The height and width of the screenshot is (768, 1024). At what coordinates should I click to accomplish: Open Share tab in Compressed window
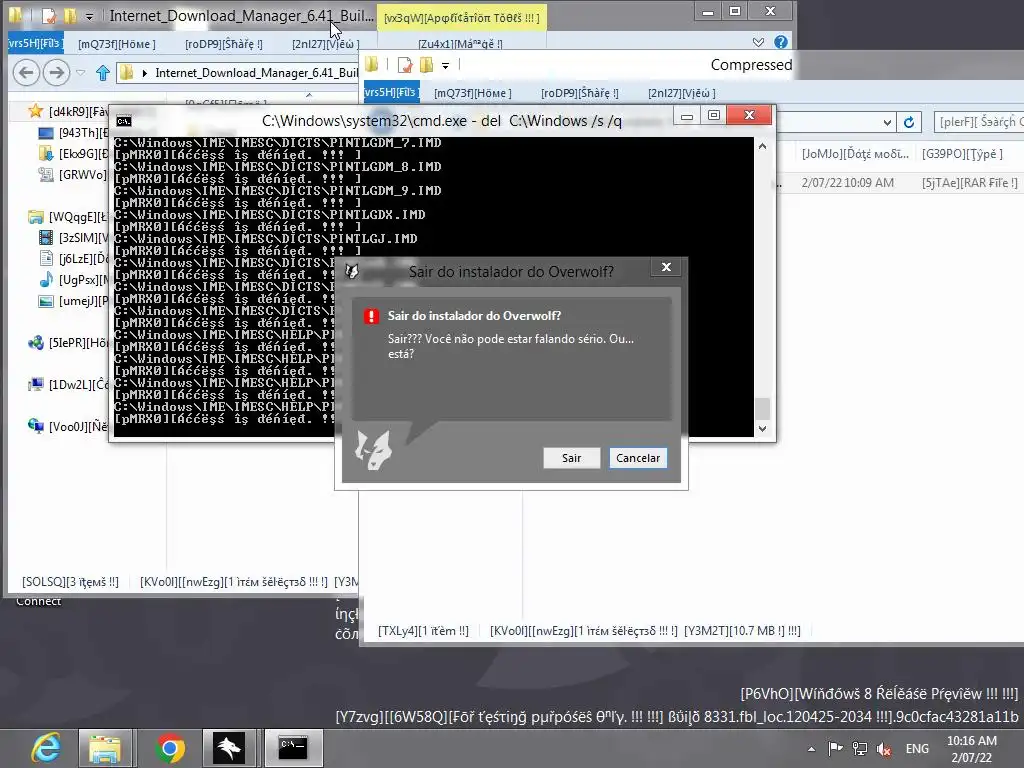click(x=580, y=93)
